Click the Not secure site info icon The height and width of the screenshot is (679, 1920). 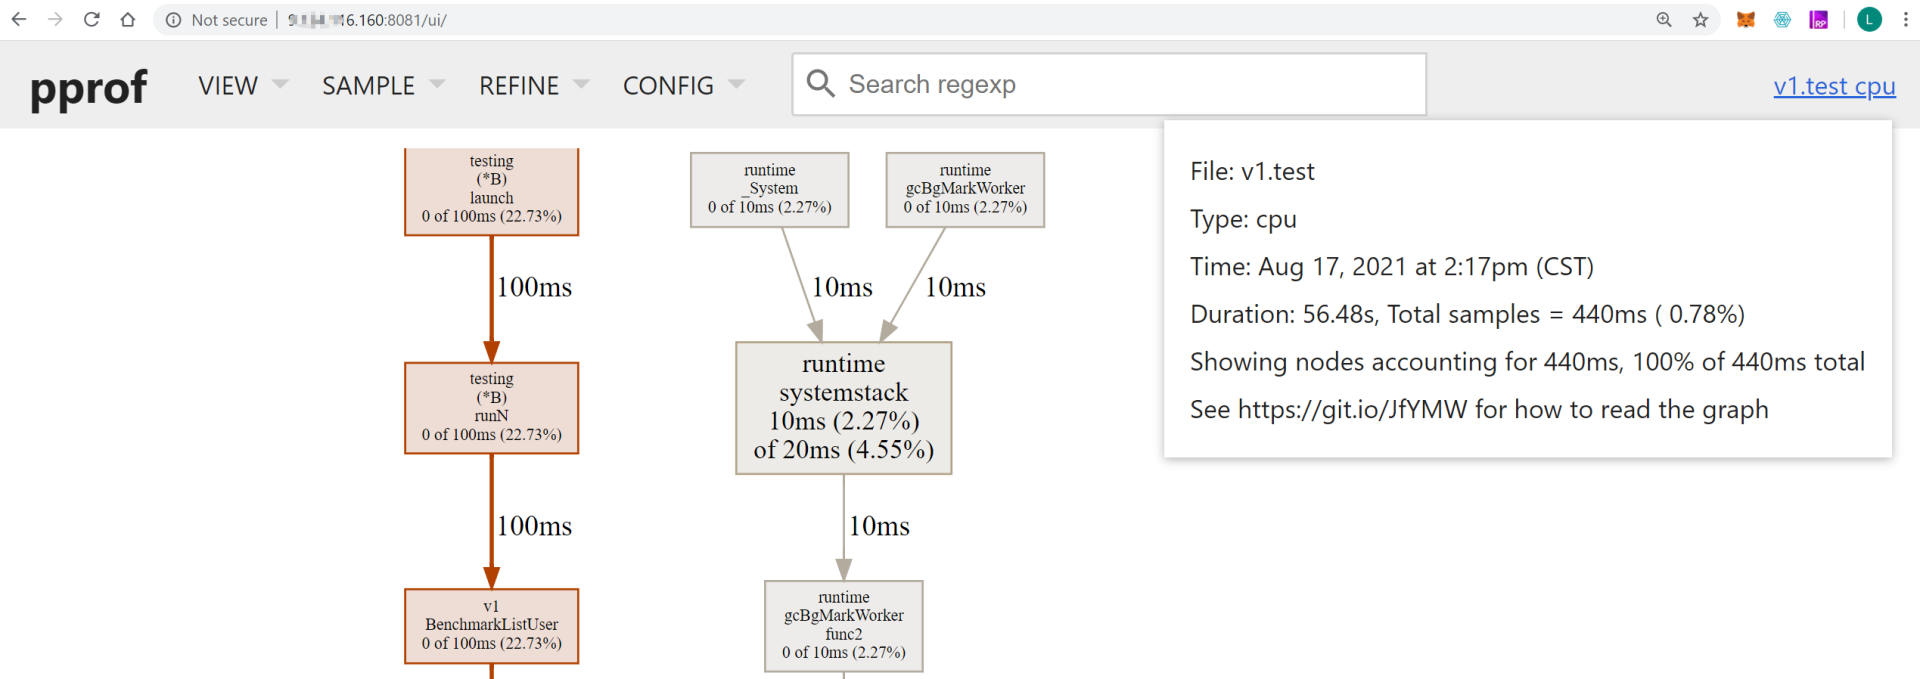coord(174,20)
